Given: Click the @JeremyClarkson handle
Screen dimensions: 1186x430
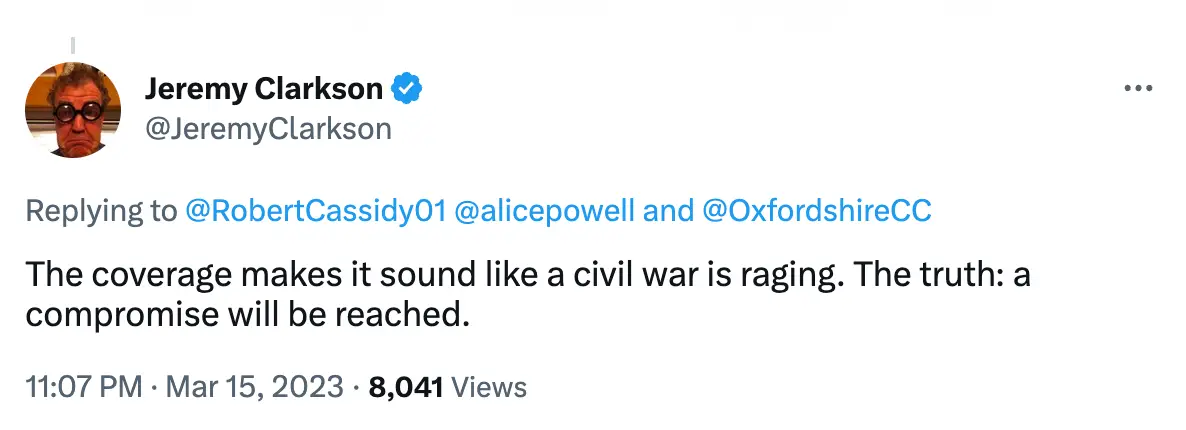Looking at the screenshot, I should click(268, 129).
